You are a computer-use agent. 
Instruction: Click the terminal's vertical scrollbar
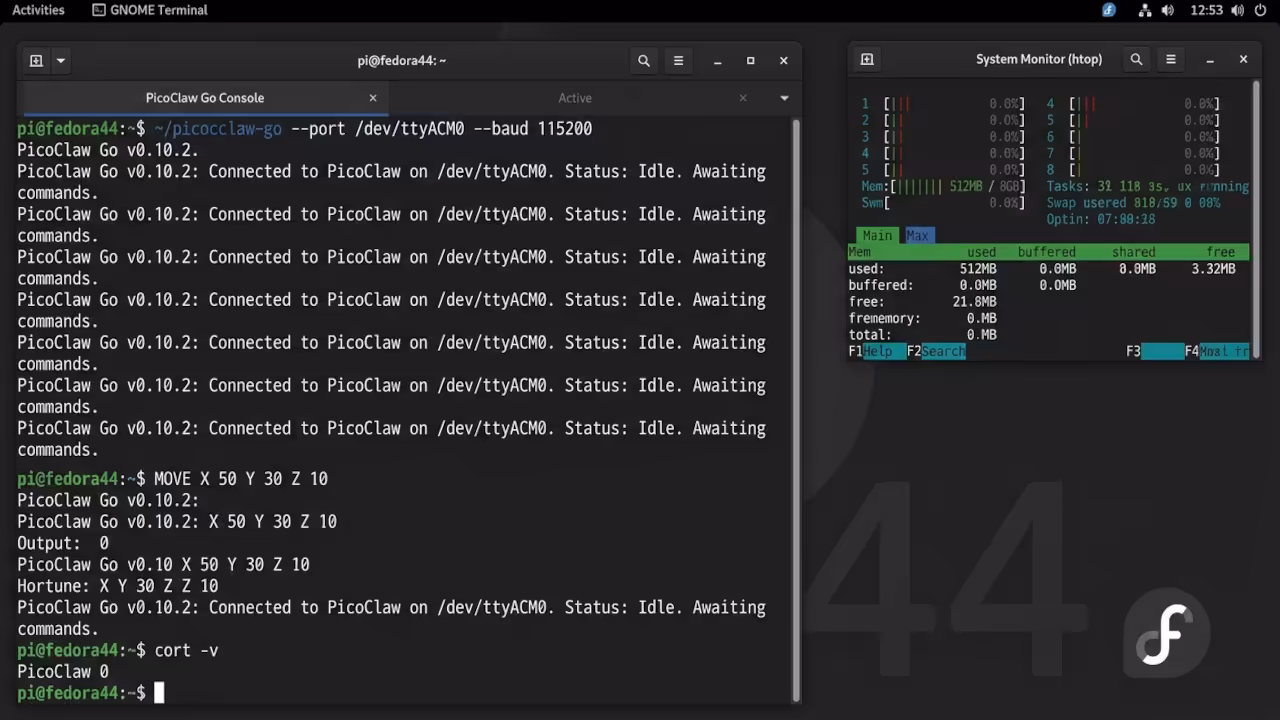click(796, 410)
